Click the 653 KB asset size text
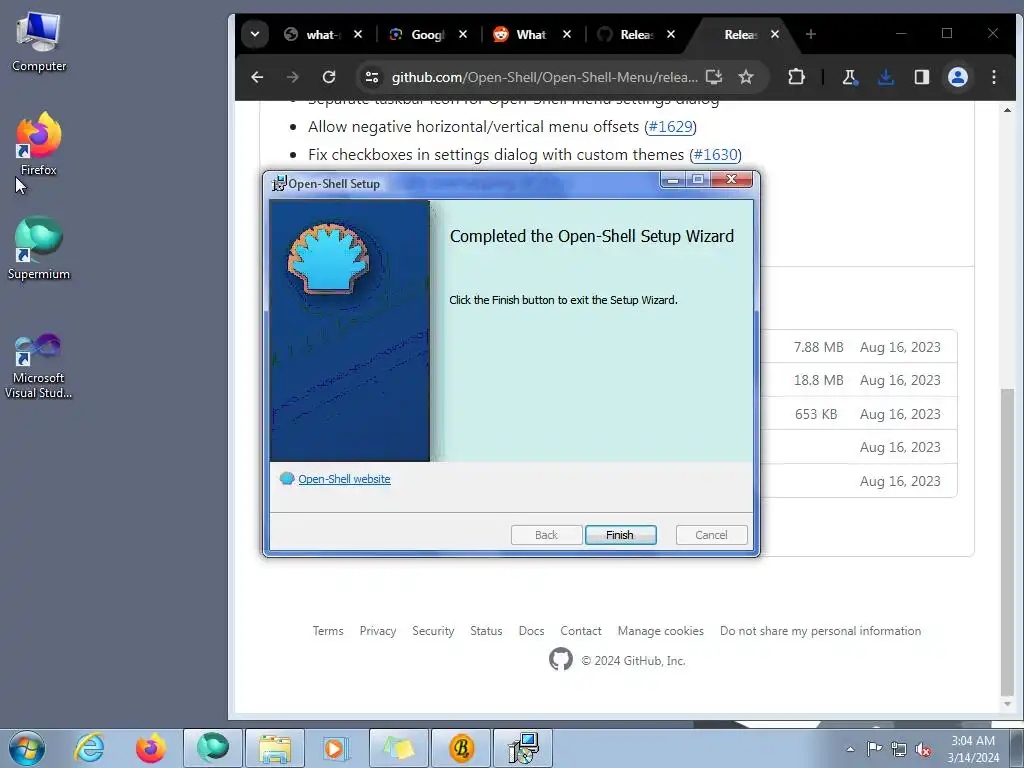The height and width of the screenshot is (768, 1024). click(816, 414)
